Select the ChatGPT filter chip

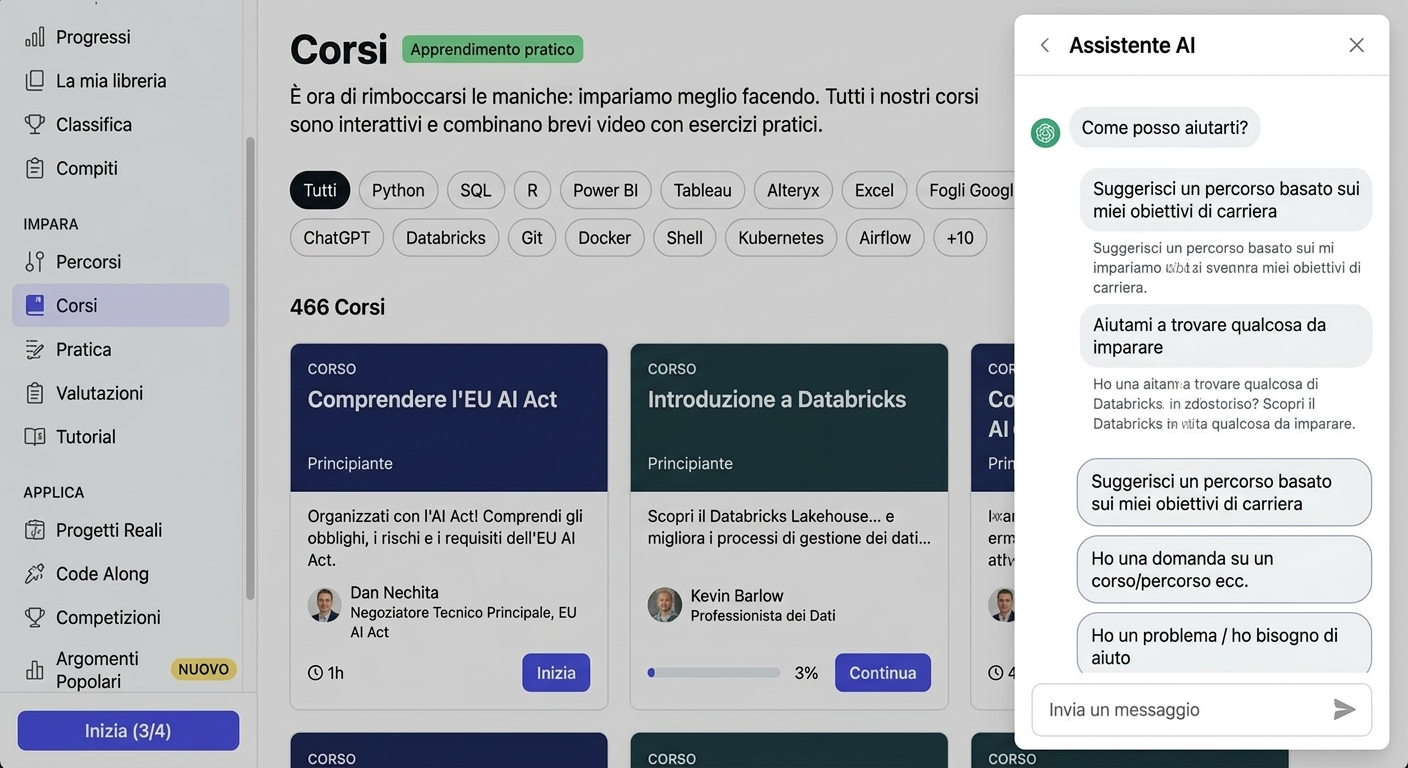pyautogui.click(x=337, y=238)
